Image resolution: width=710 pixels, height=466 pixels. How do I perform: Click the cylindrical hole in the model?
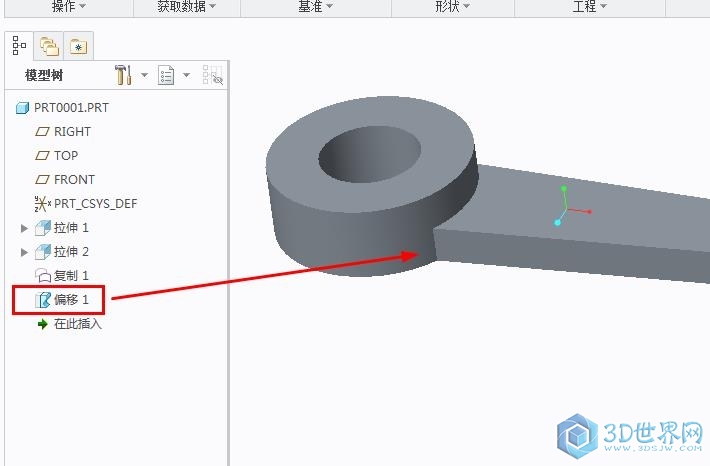point(369,155)
